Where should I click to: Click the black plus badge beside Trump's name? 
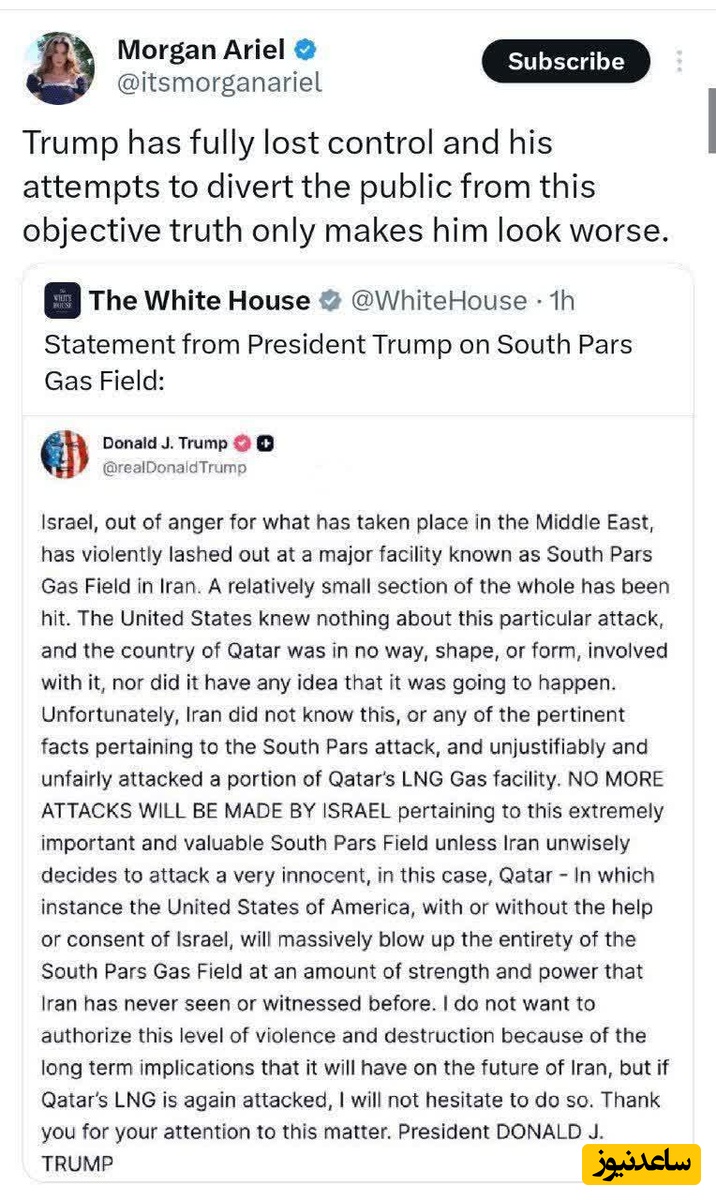[x=265, y=443]
